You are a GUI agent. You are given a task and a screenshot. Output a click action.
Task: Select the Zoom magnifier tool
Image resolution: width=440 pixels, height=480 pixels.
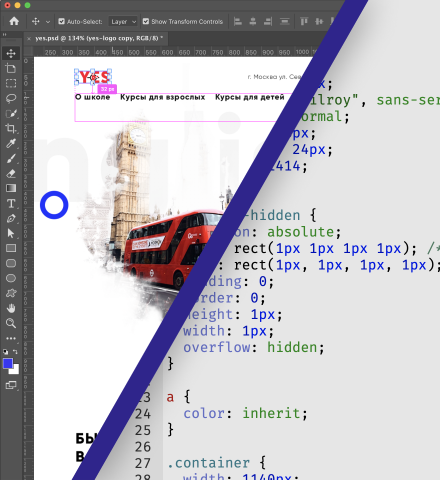[11, 323]
